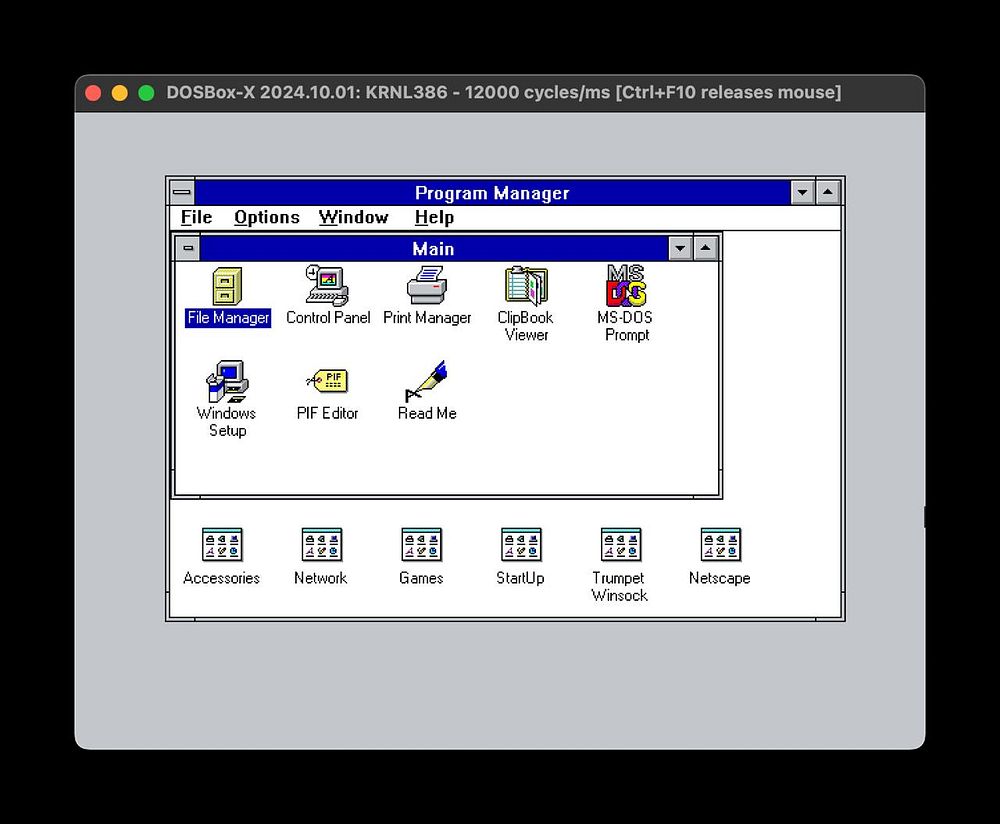Select the Netscape program group icon
1000x824 pixels.
720,545
